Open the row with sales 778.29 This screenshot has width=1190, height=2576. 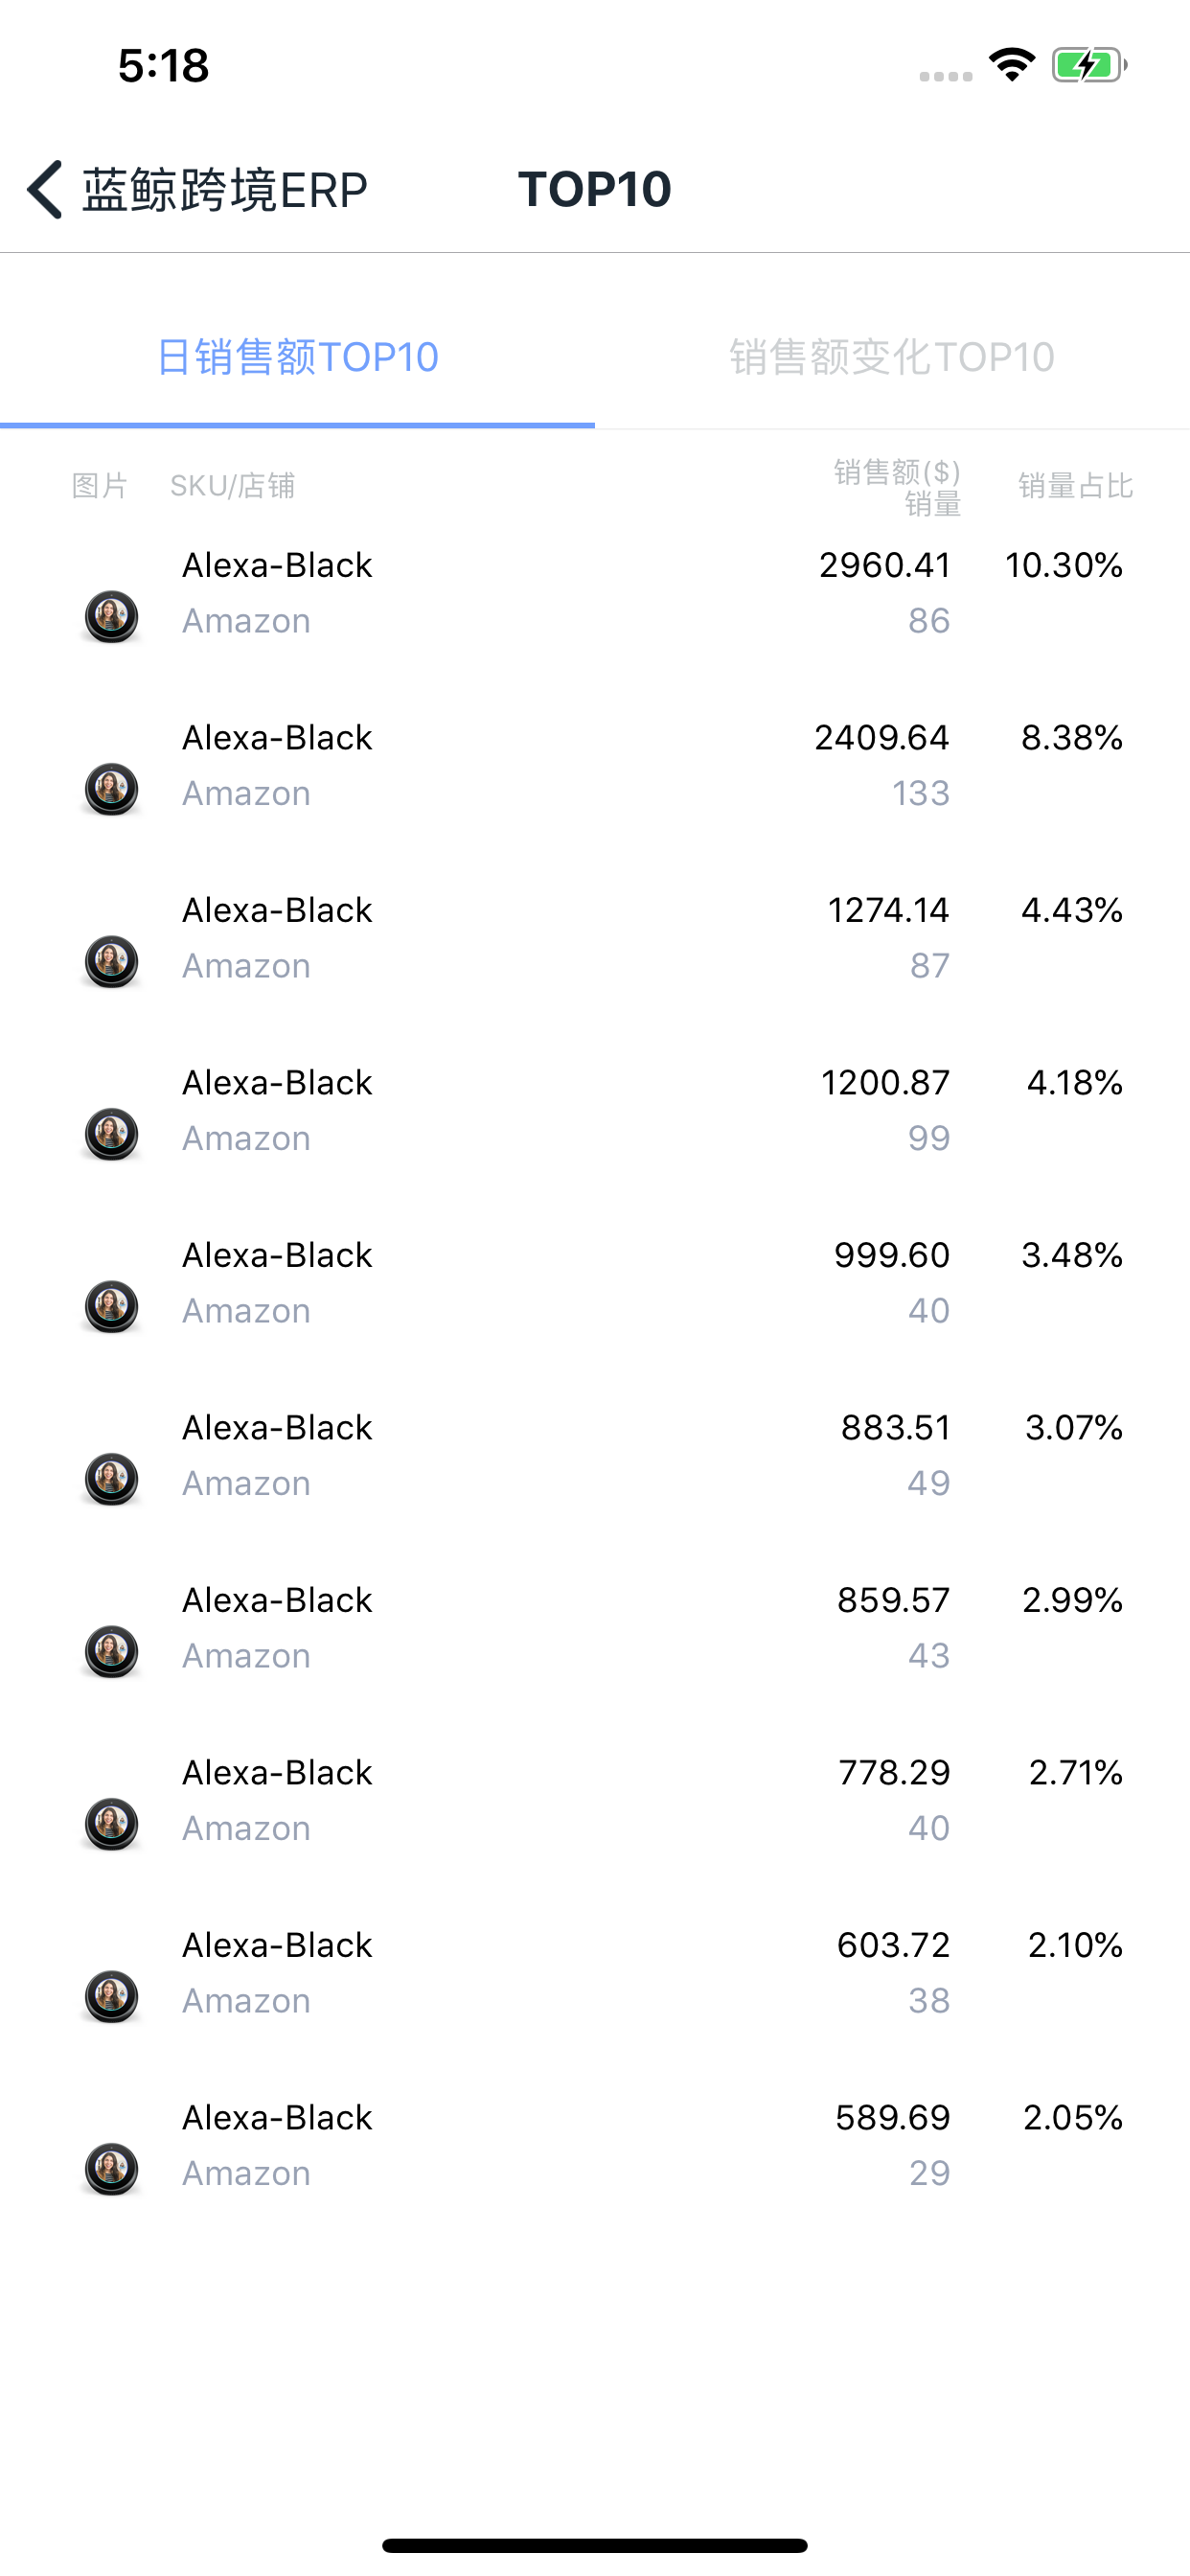click(x=595, y=1800)
